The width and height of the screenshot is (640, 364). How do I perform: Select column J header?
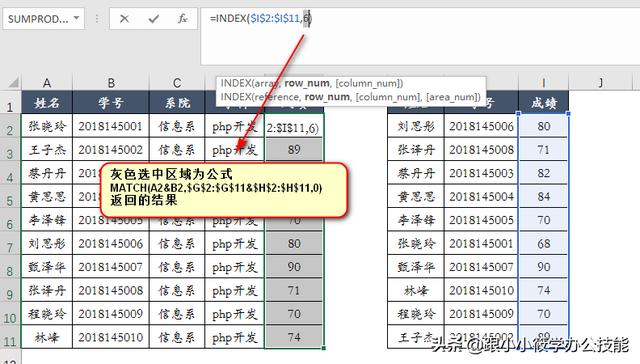tap(600, 83)
